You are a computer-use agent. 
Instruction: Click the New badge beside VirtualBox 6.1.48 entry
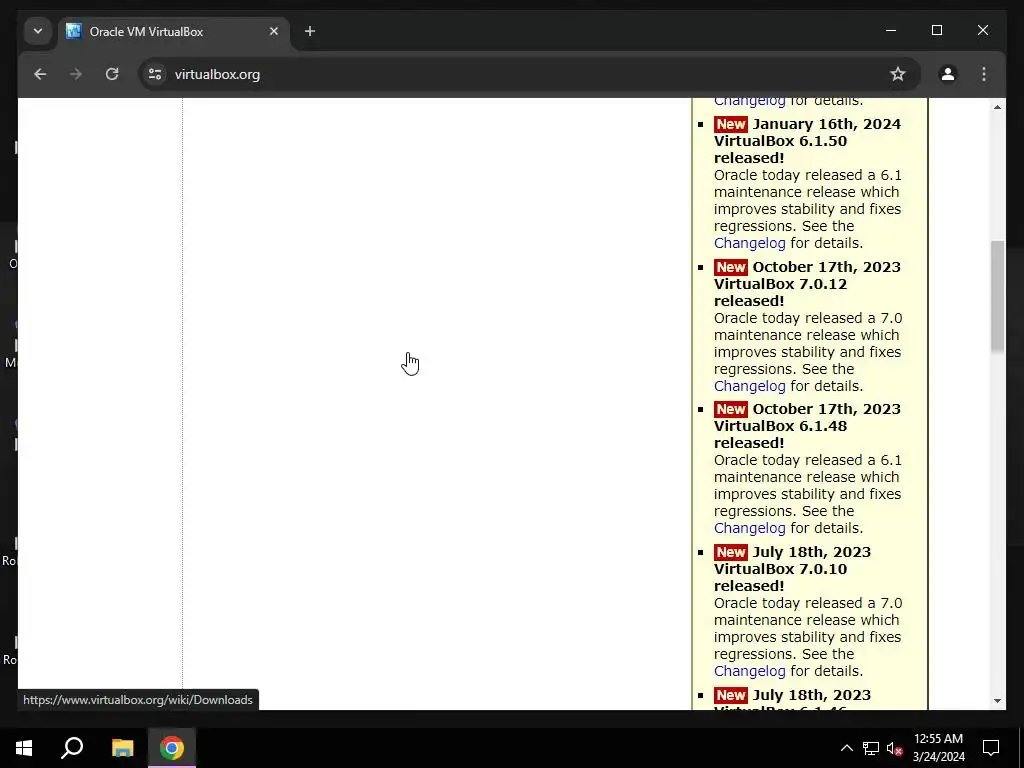click(x=731, y=409)
